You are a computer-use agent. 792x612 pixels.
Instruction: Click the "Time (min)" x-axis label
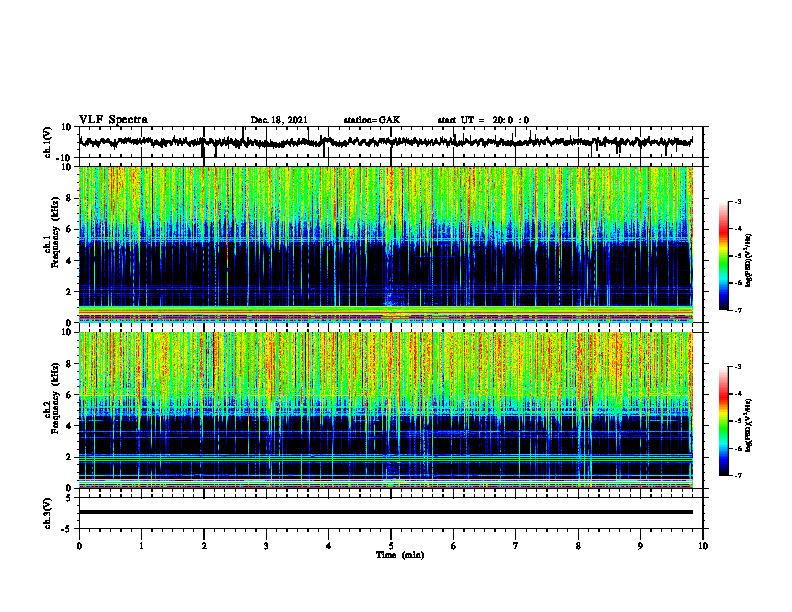pyautogui.click(x=400, y=555)
